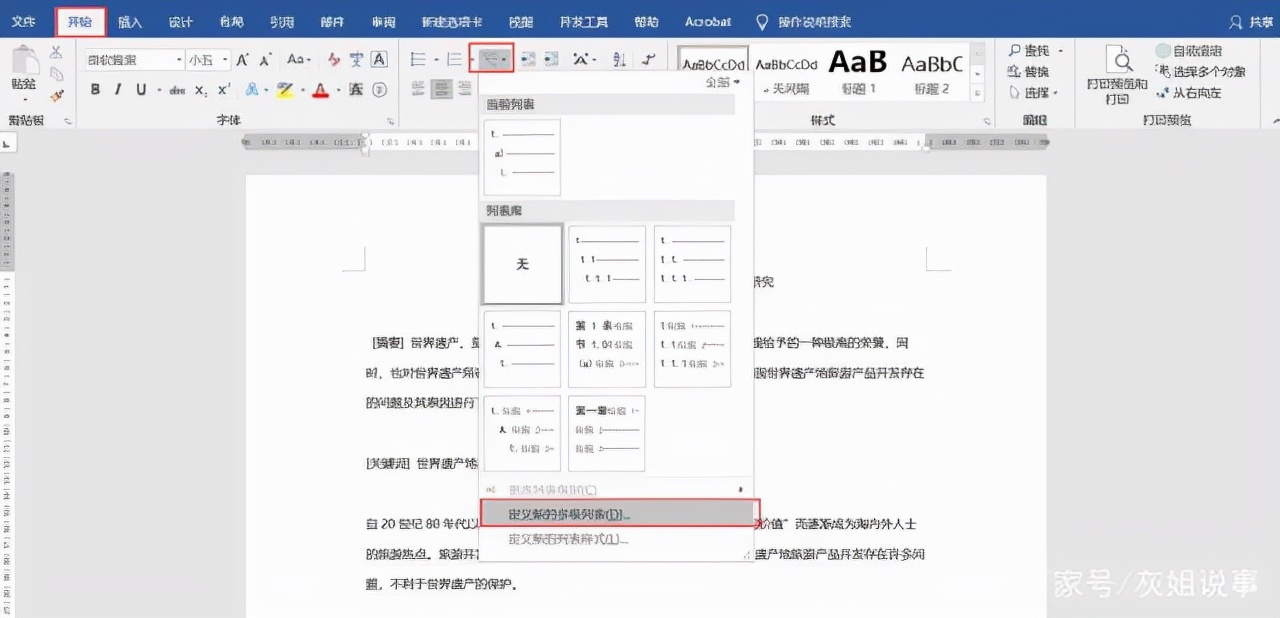Click the highlighted Multilevel List button
The width and height of the screenshot is (1280, 618).
494,60
